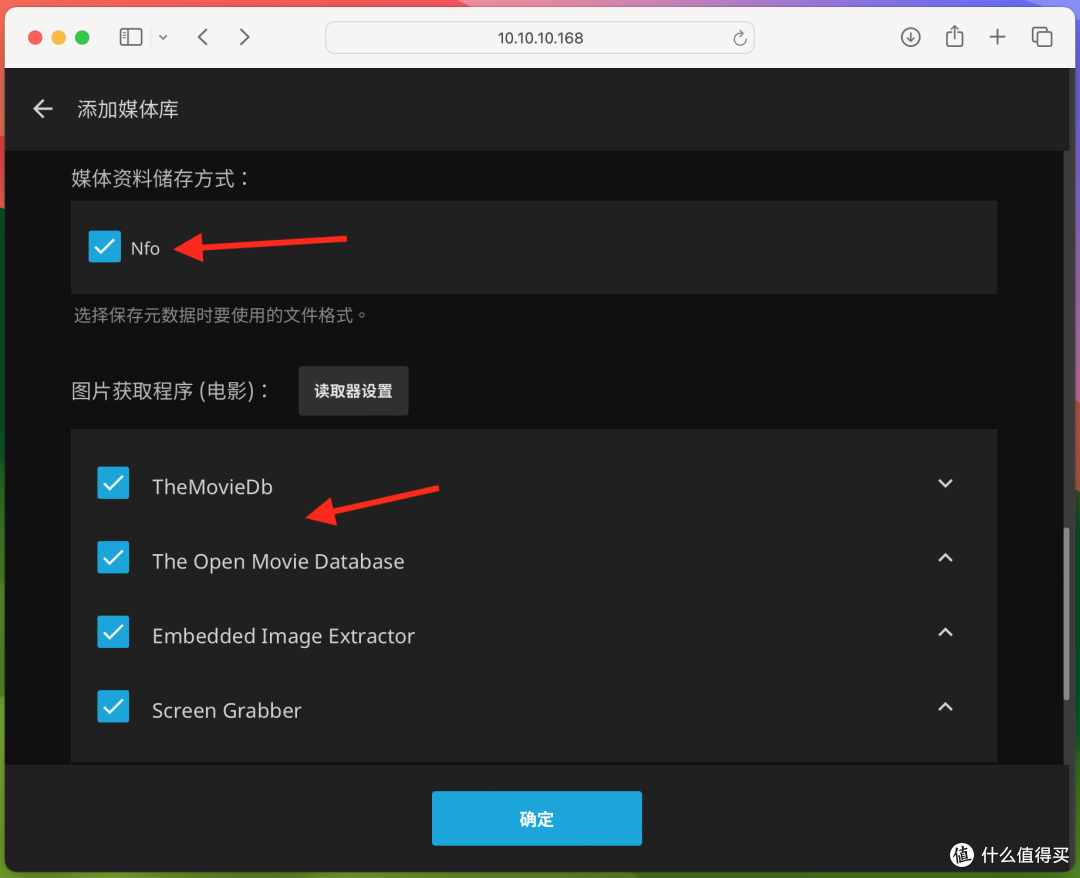
Task: Go back using the left arrow beside 添加媒体库
Action: 43,109
